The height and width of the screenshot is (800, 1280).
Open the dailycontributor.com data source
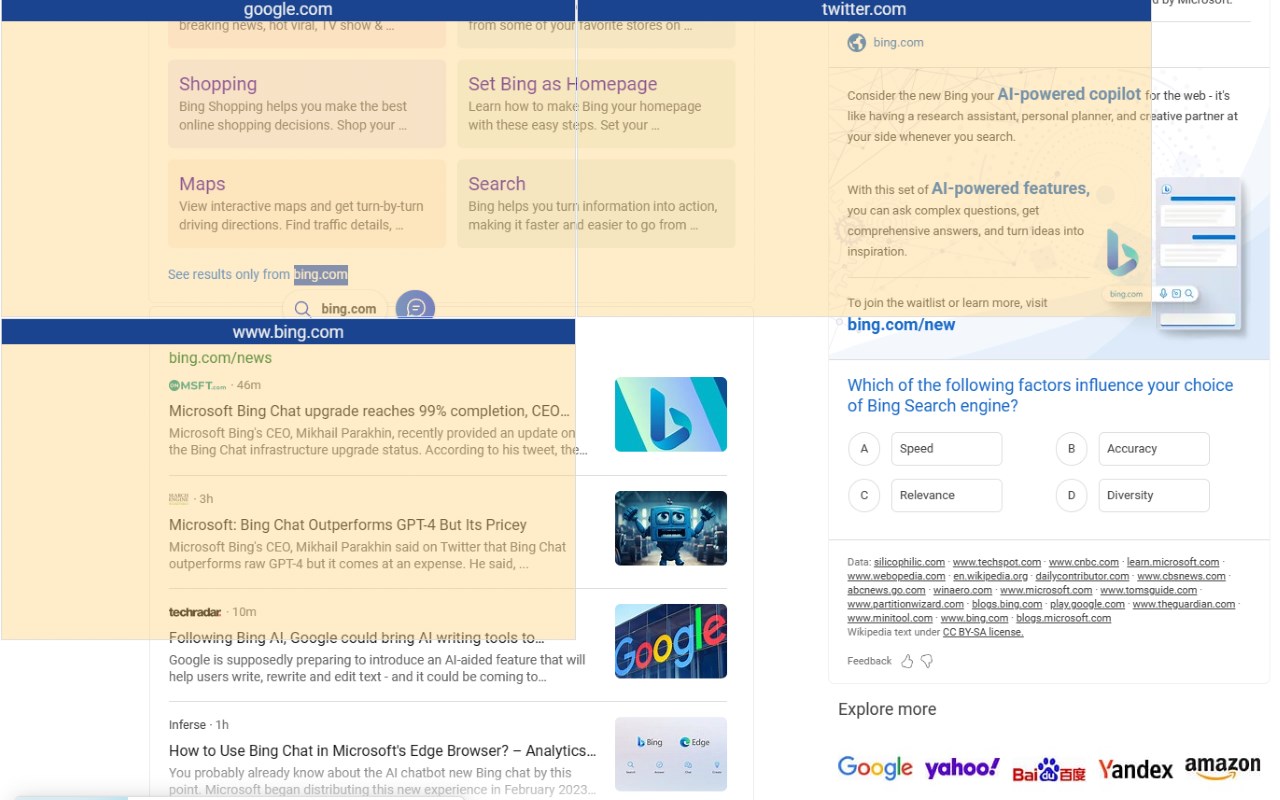pos(1082,576)
